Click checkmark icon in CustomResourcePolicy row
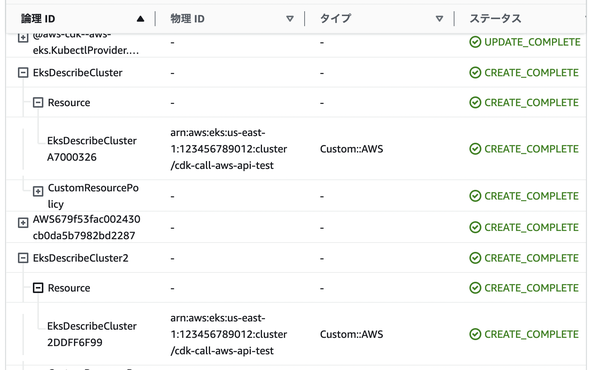Screen dimensions: 592x370 (x=475, y=196)
